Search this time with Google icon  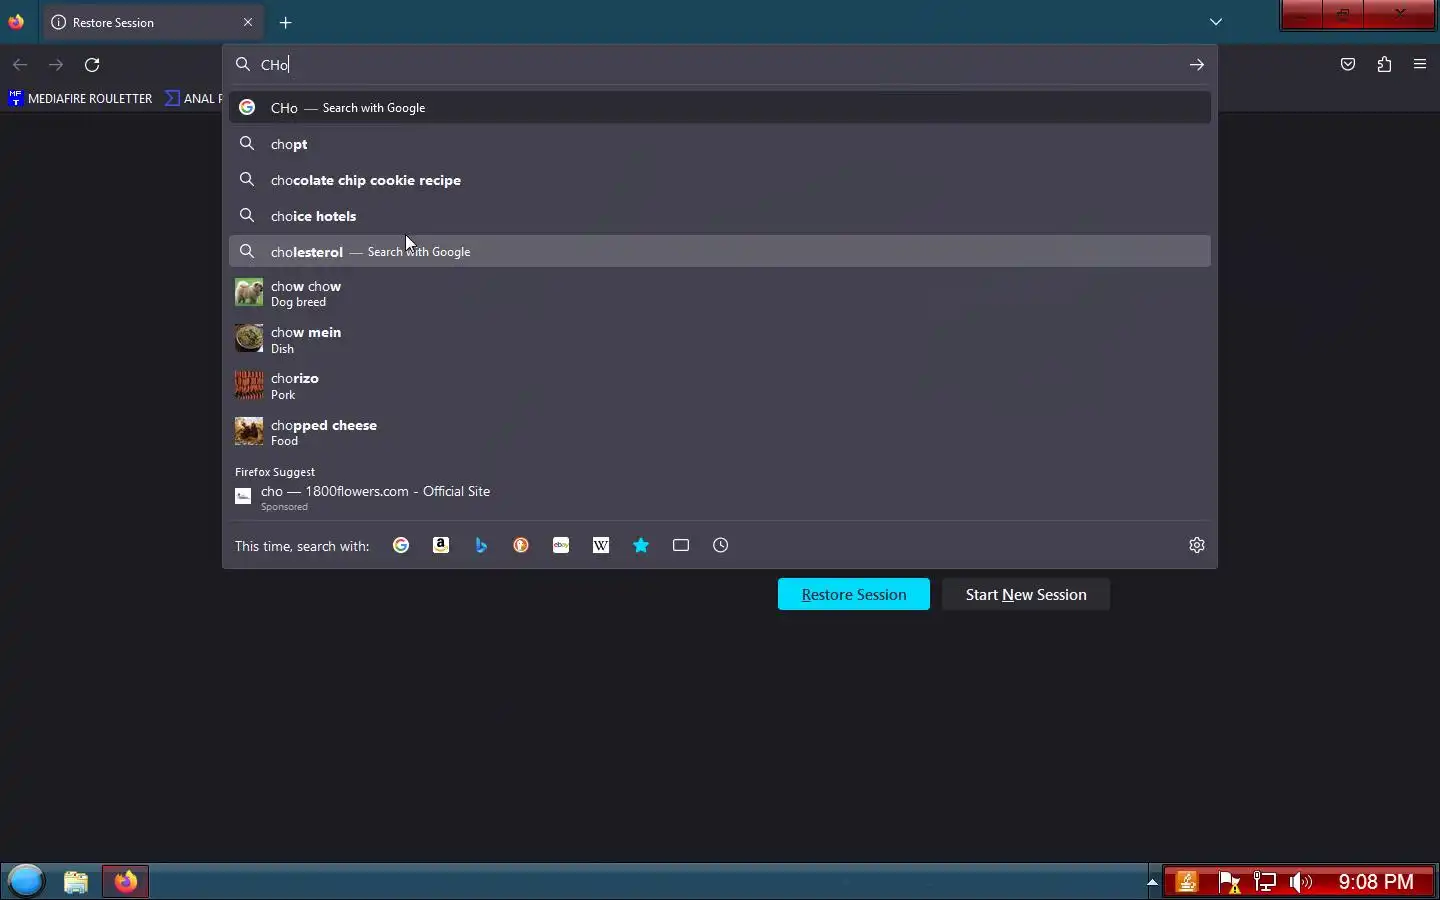[401, 545]
